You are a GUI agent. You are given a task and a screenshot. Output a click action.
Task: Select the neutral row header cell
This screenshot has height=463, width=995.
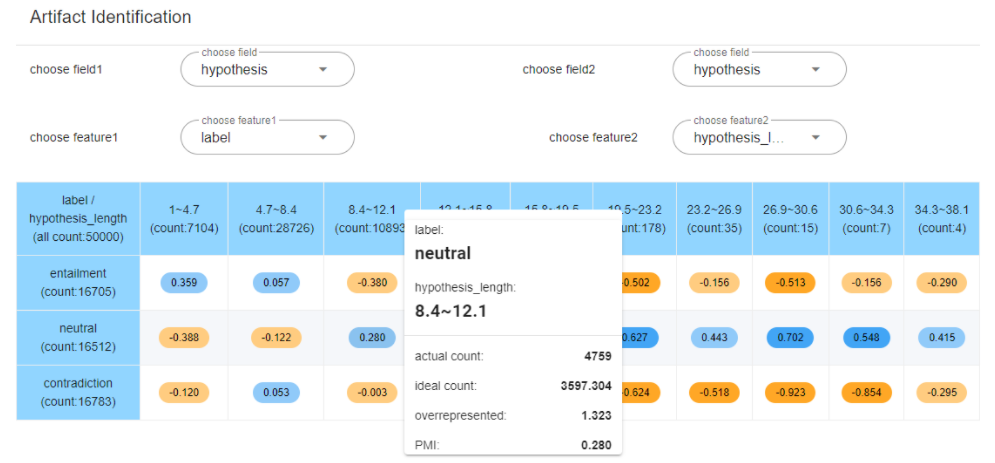click(78, 338)
